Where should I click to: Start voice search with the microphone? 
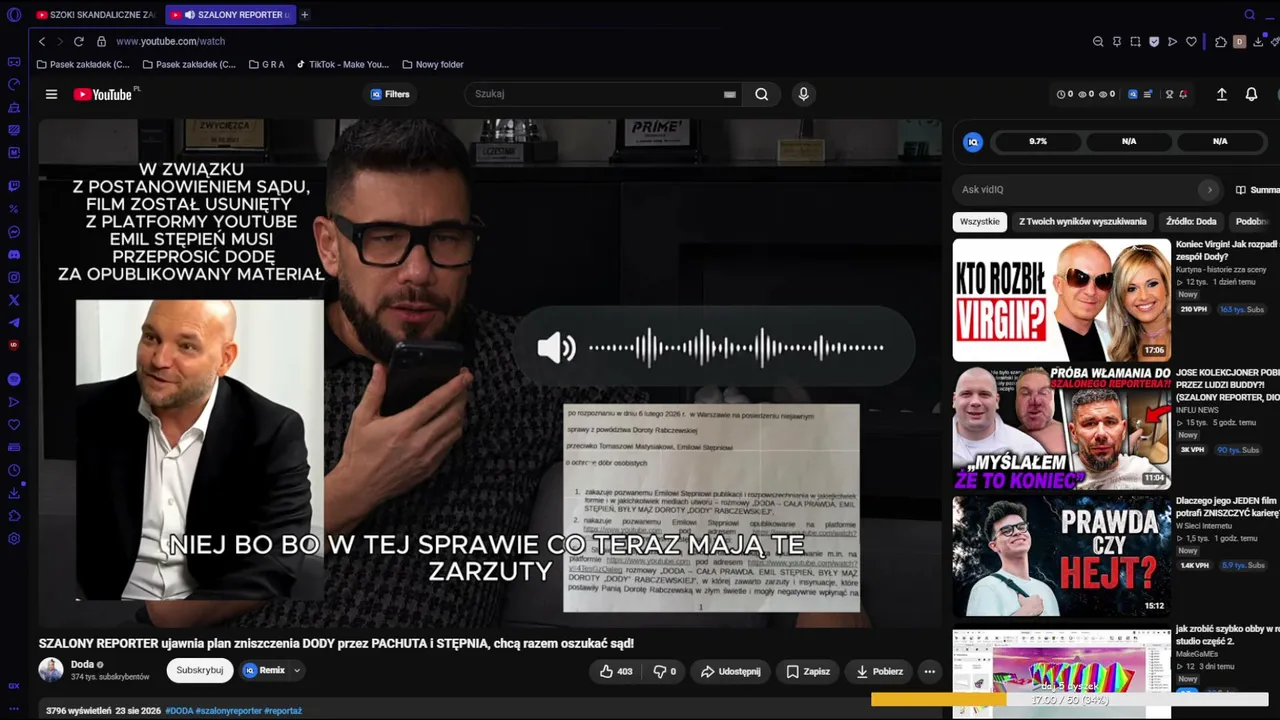(x=803, y=94)
